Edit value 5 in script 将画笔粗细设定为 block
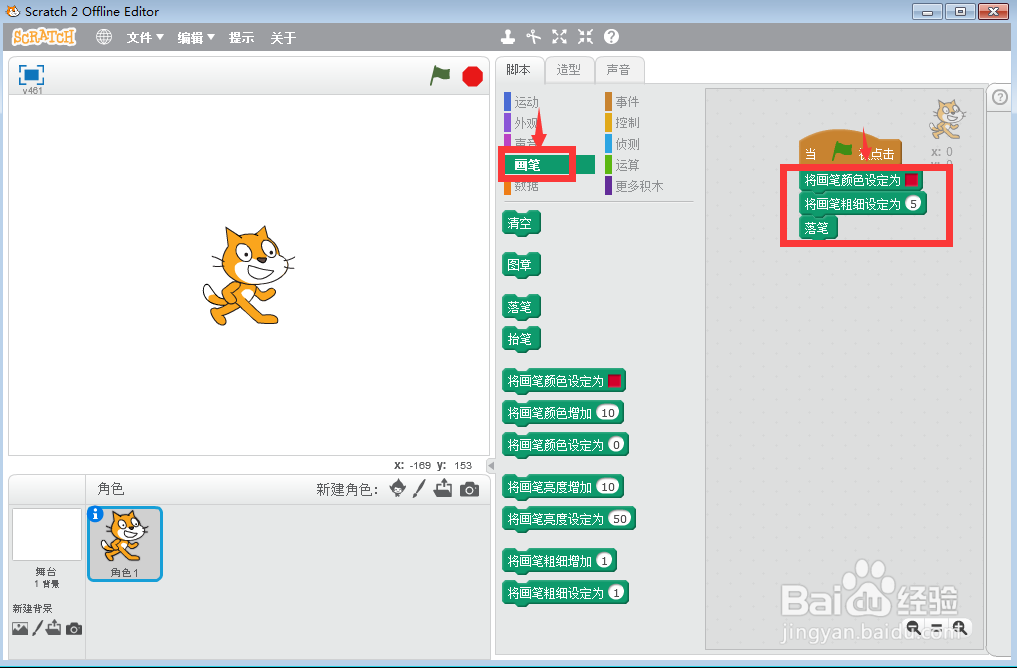The image size is (1017, 668). point(913,204)
